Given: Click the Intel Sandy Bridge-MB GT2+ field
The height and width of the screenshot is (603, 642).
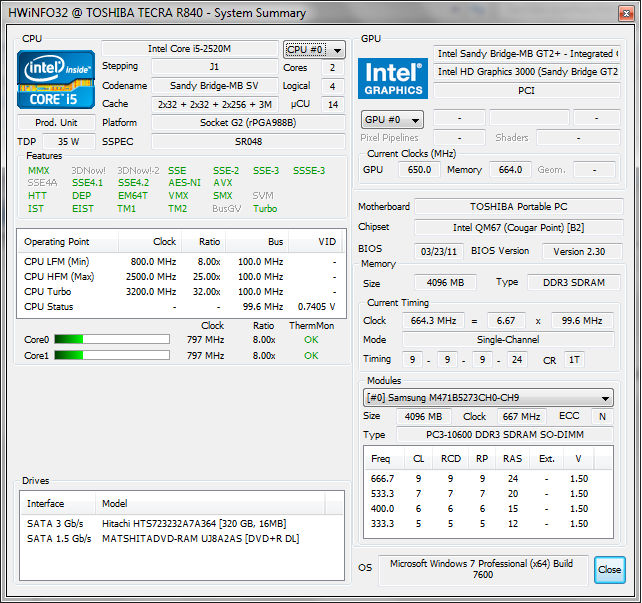Looking at the screenshot, I should tap(527, 54).
